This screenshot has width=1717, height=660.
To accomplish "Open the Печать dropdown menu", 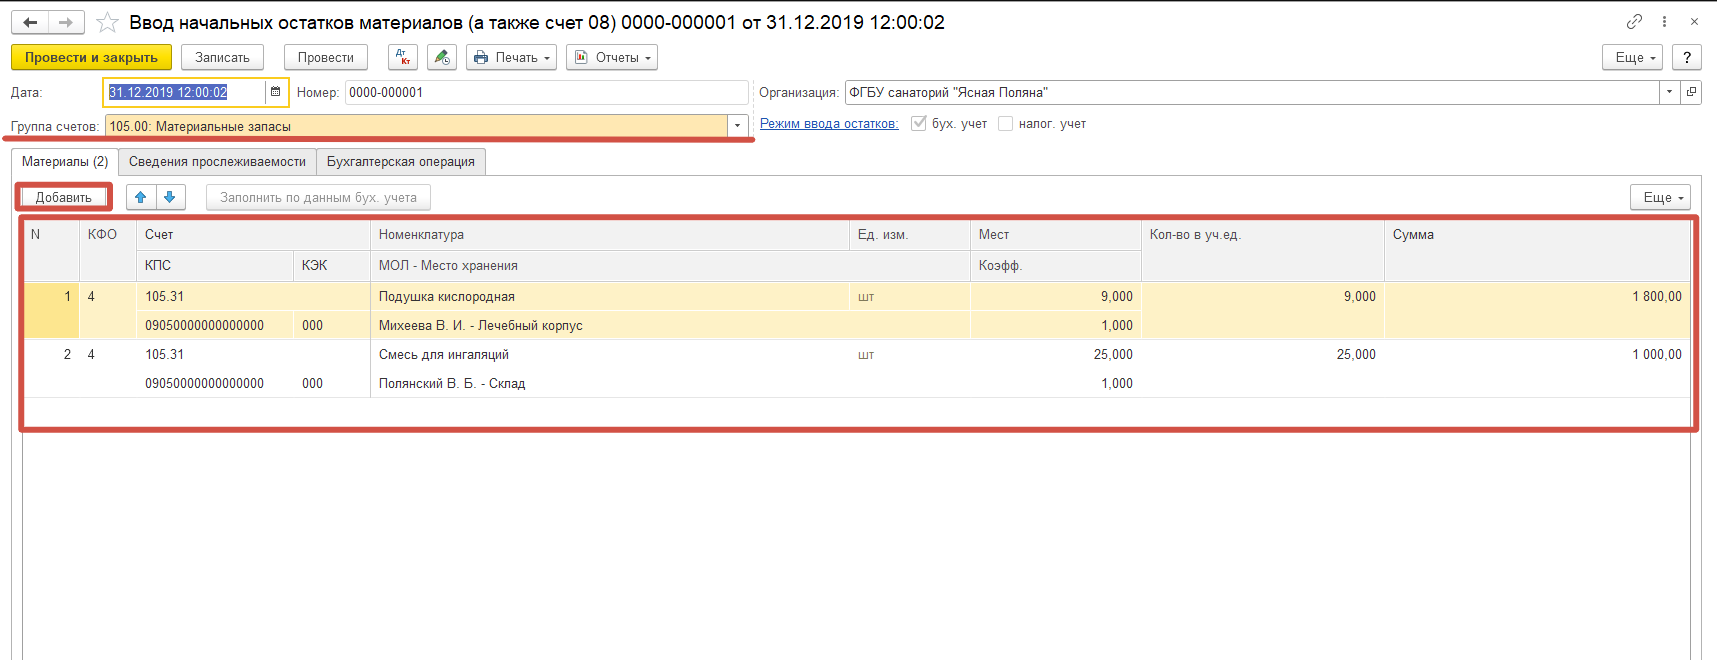I will (x=510, y=57).
